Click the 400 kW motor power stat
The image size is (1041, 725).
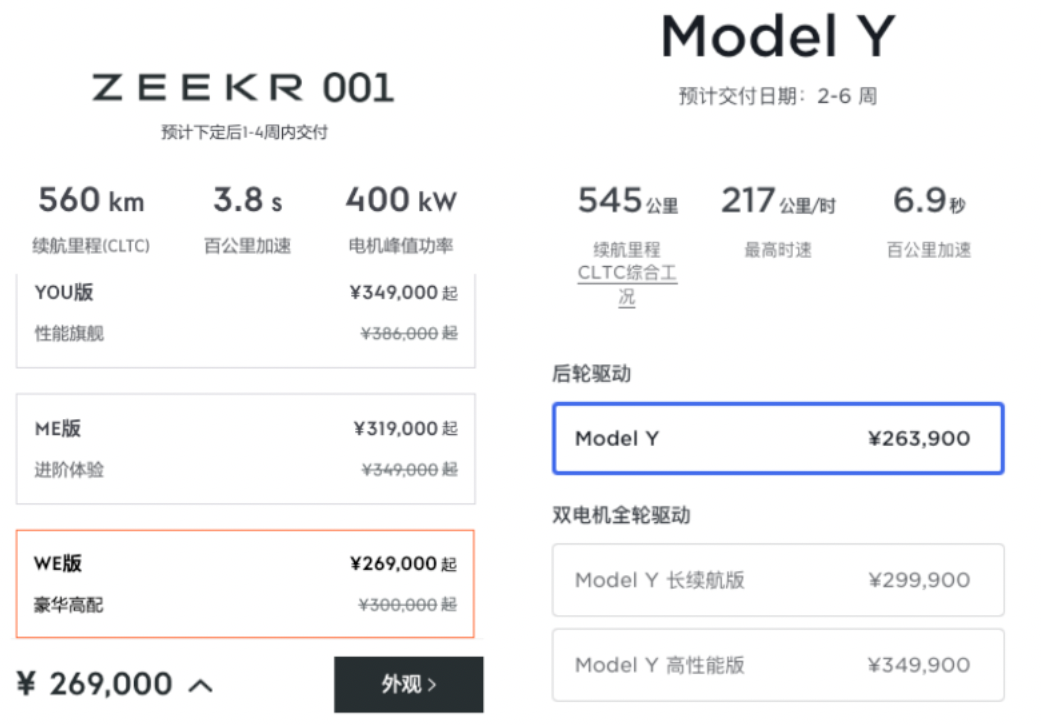[401, 201]
